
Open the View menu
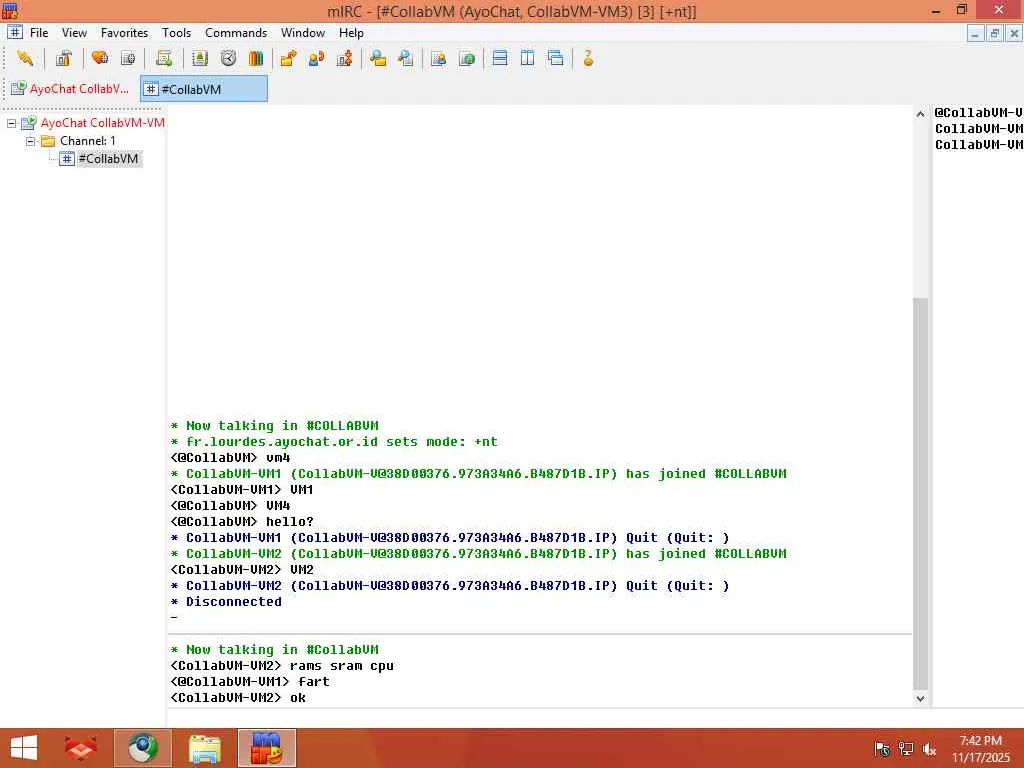pos(74,33)
